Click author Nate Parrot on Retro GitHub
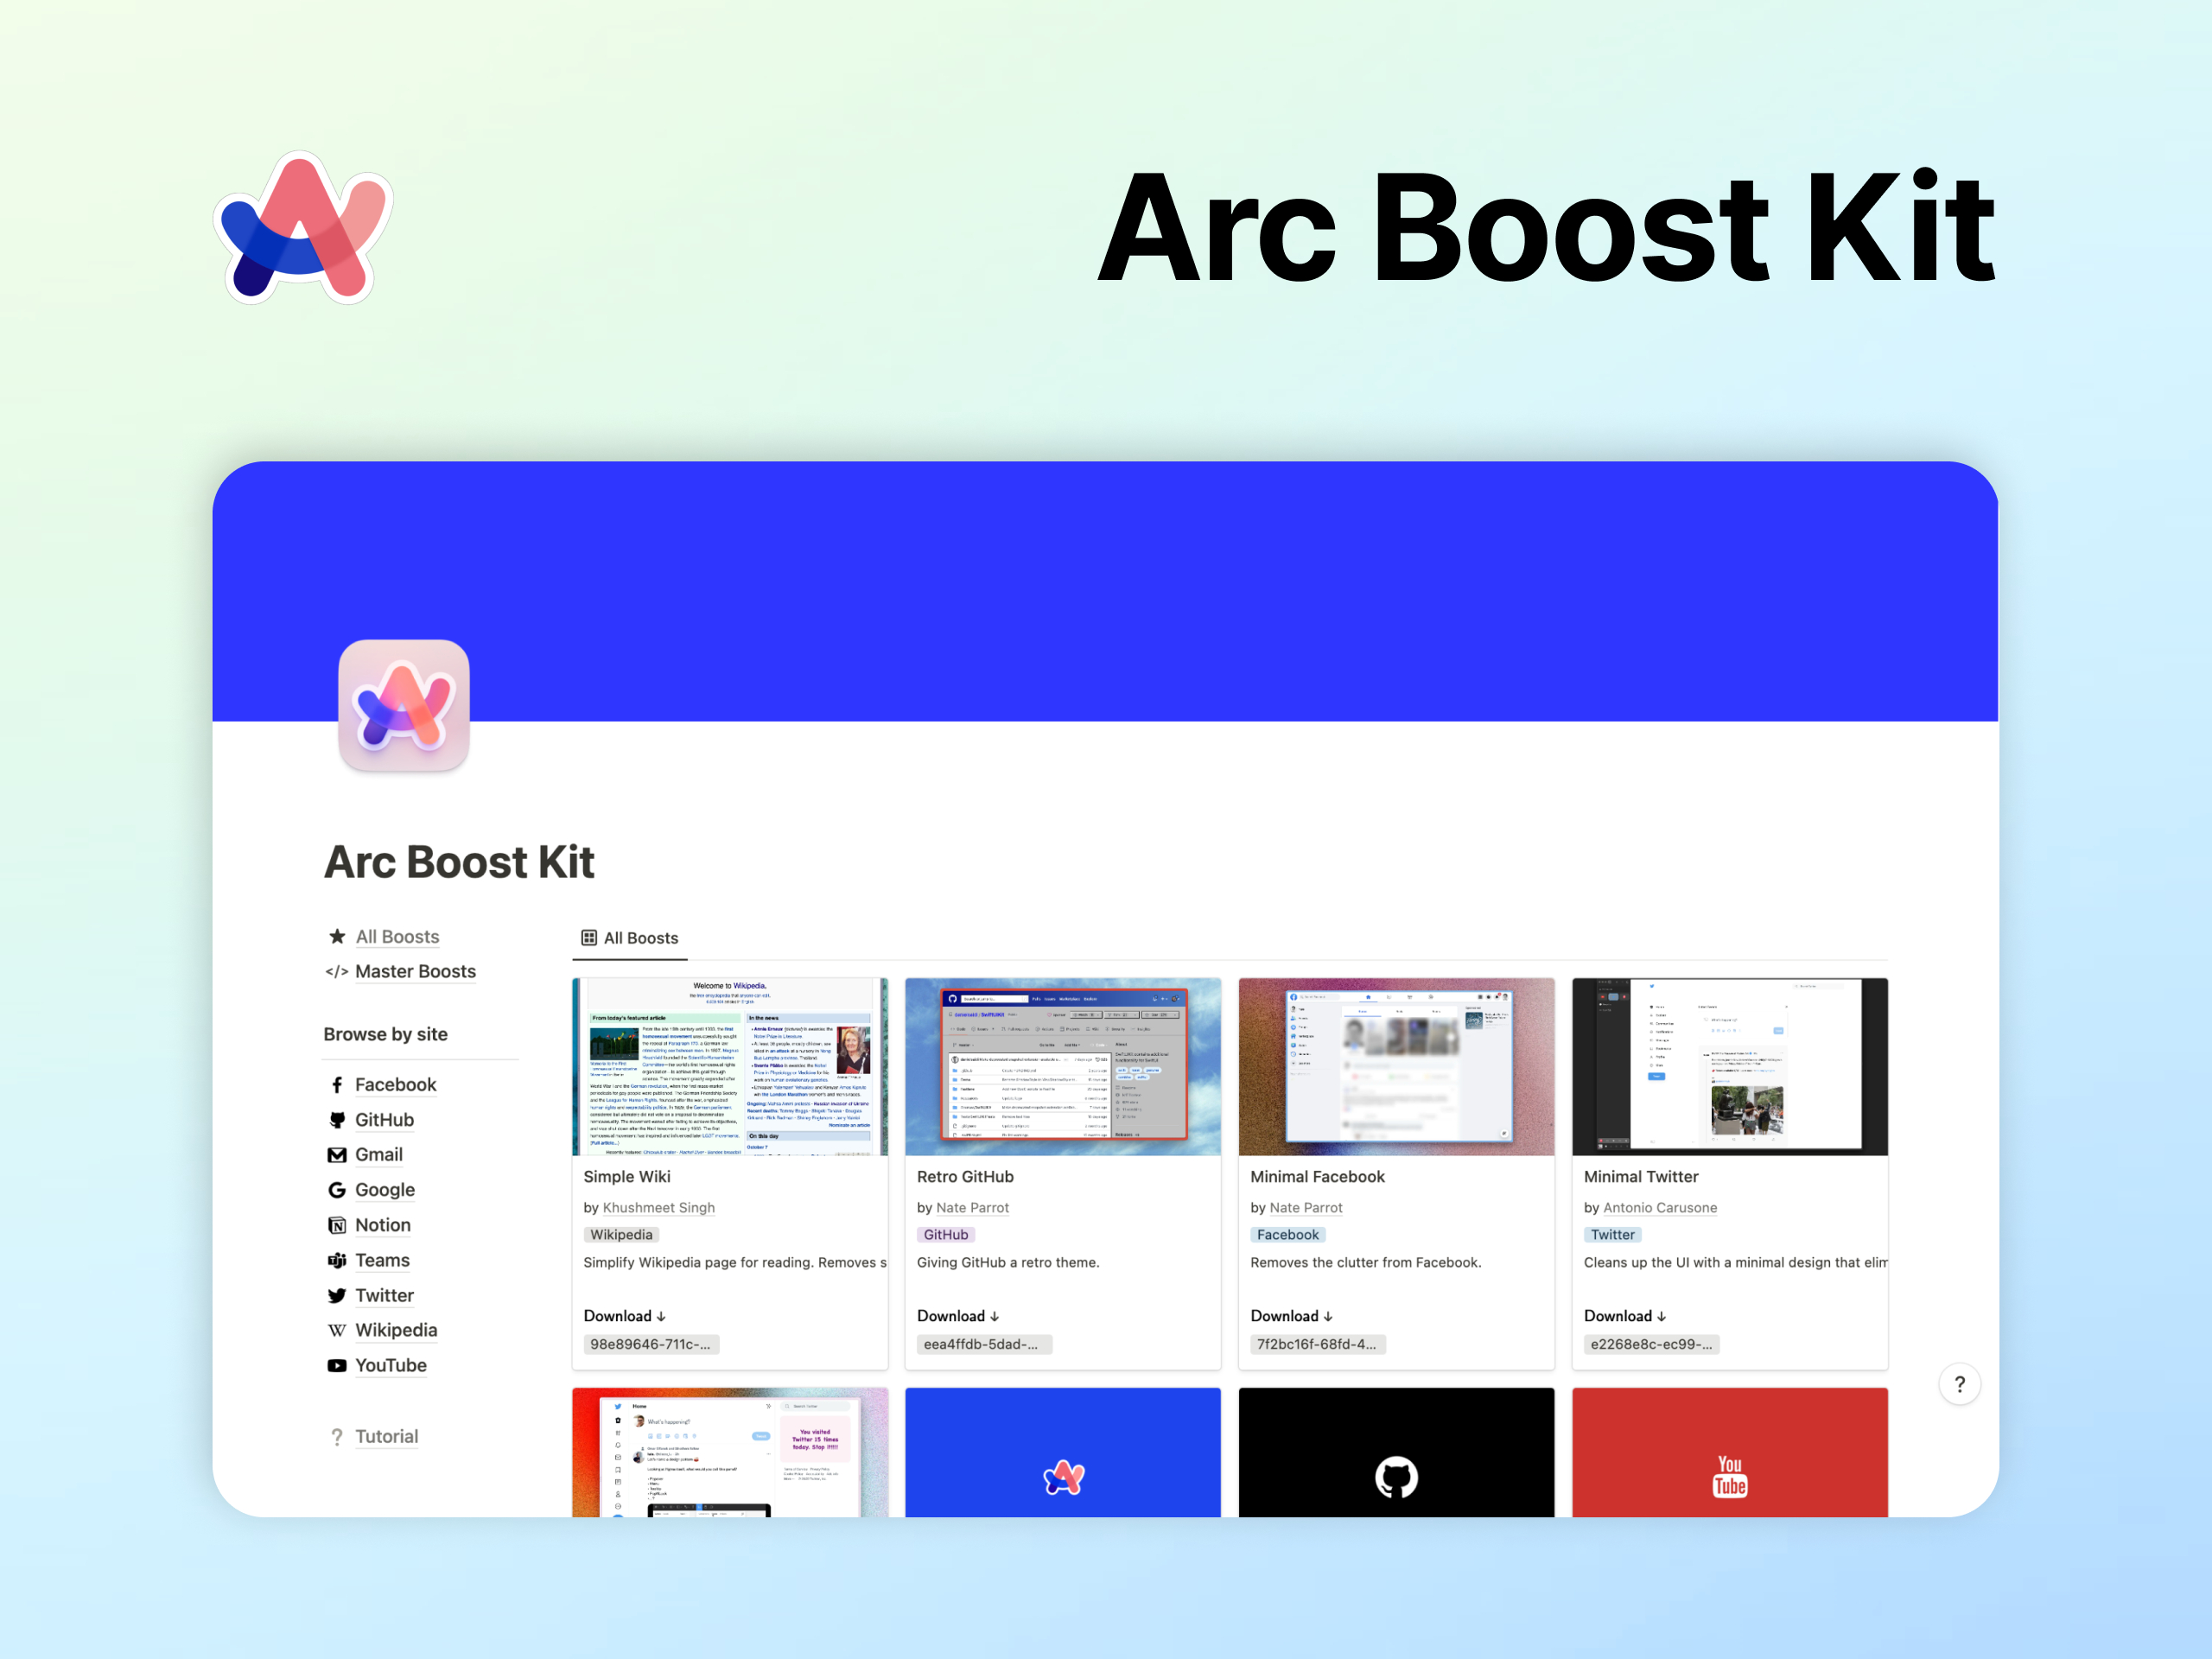 (973, 1208)
